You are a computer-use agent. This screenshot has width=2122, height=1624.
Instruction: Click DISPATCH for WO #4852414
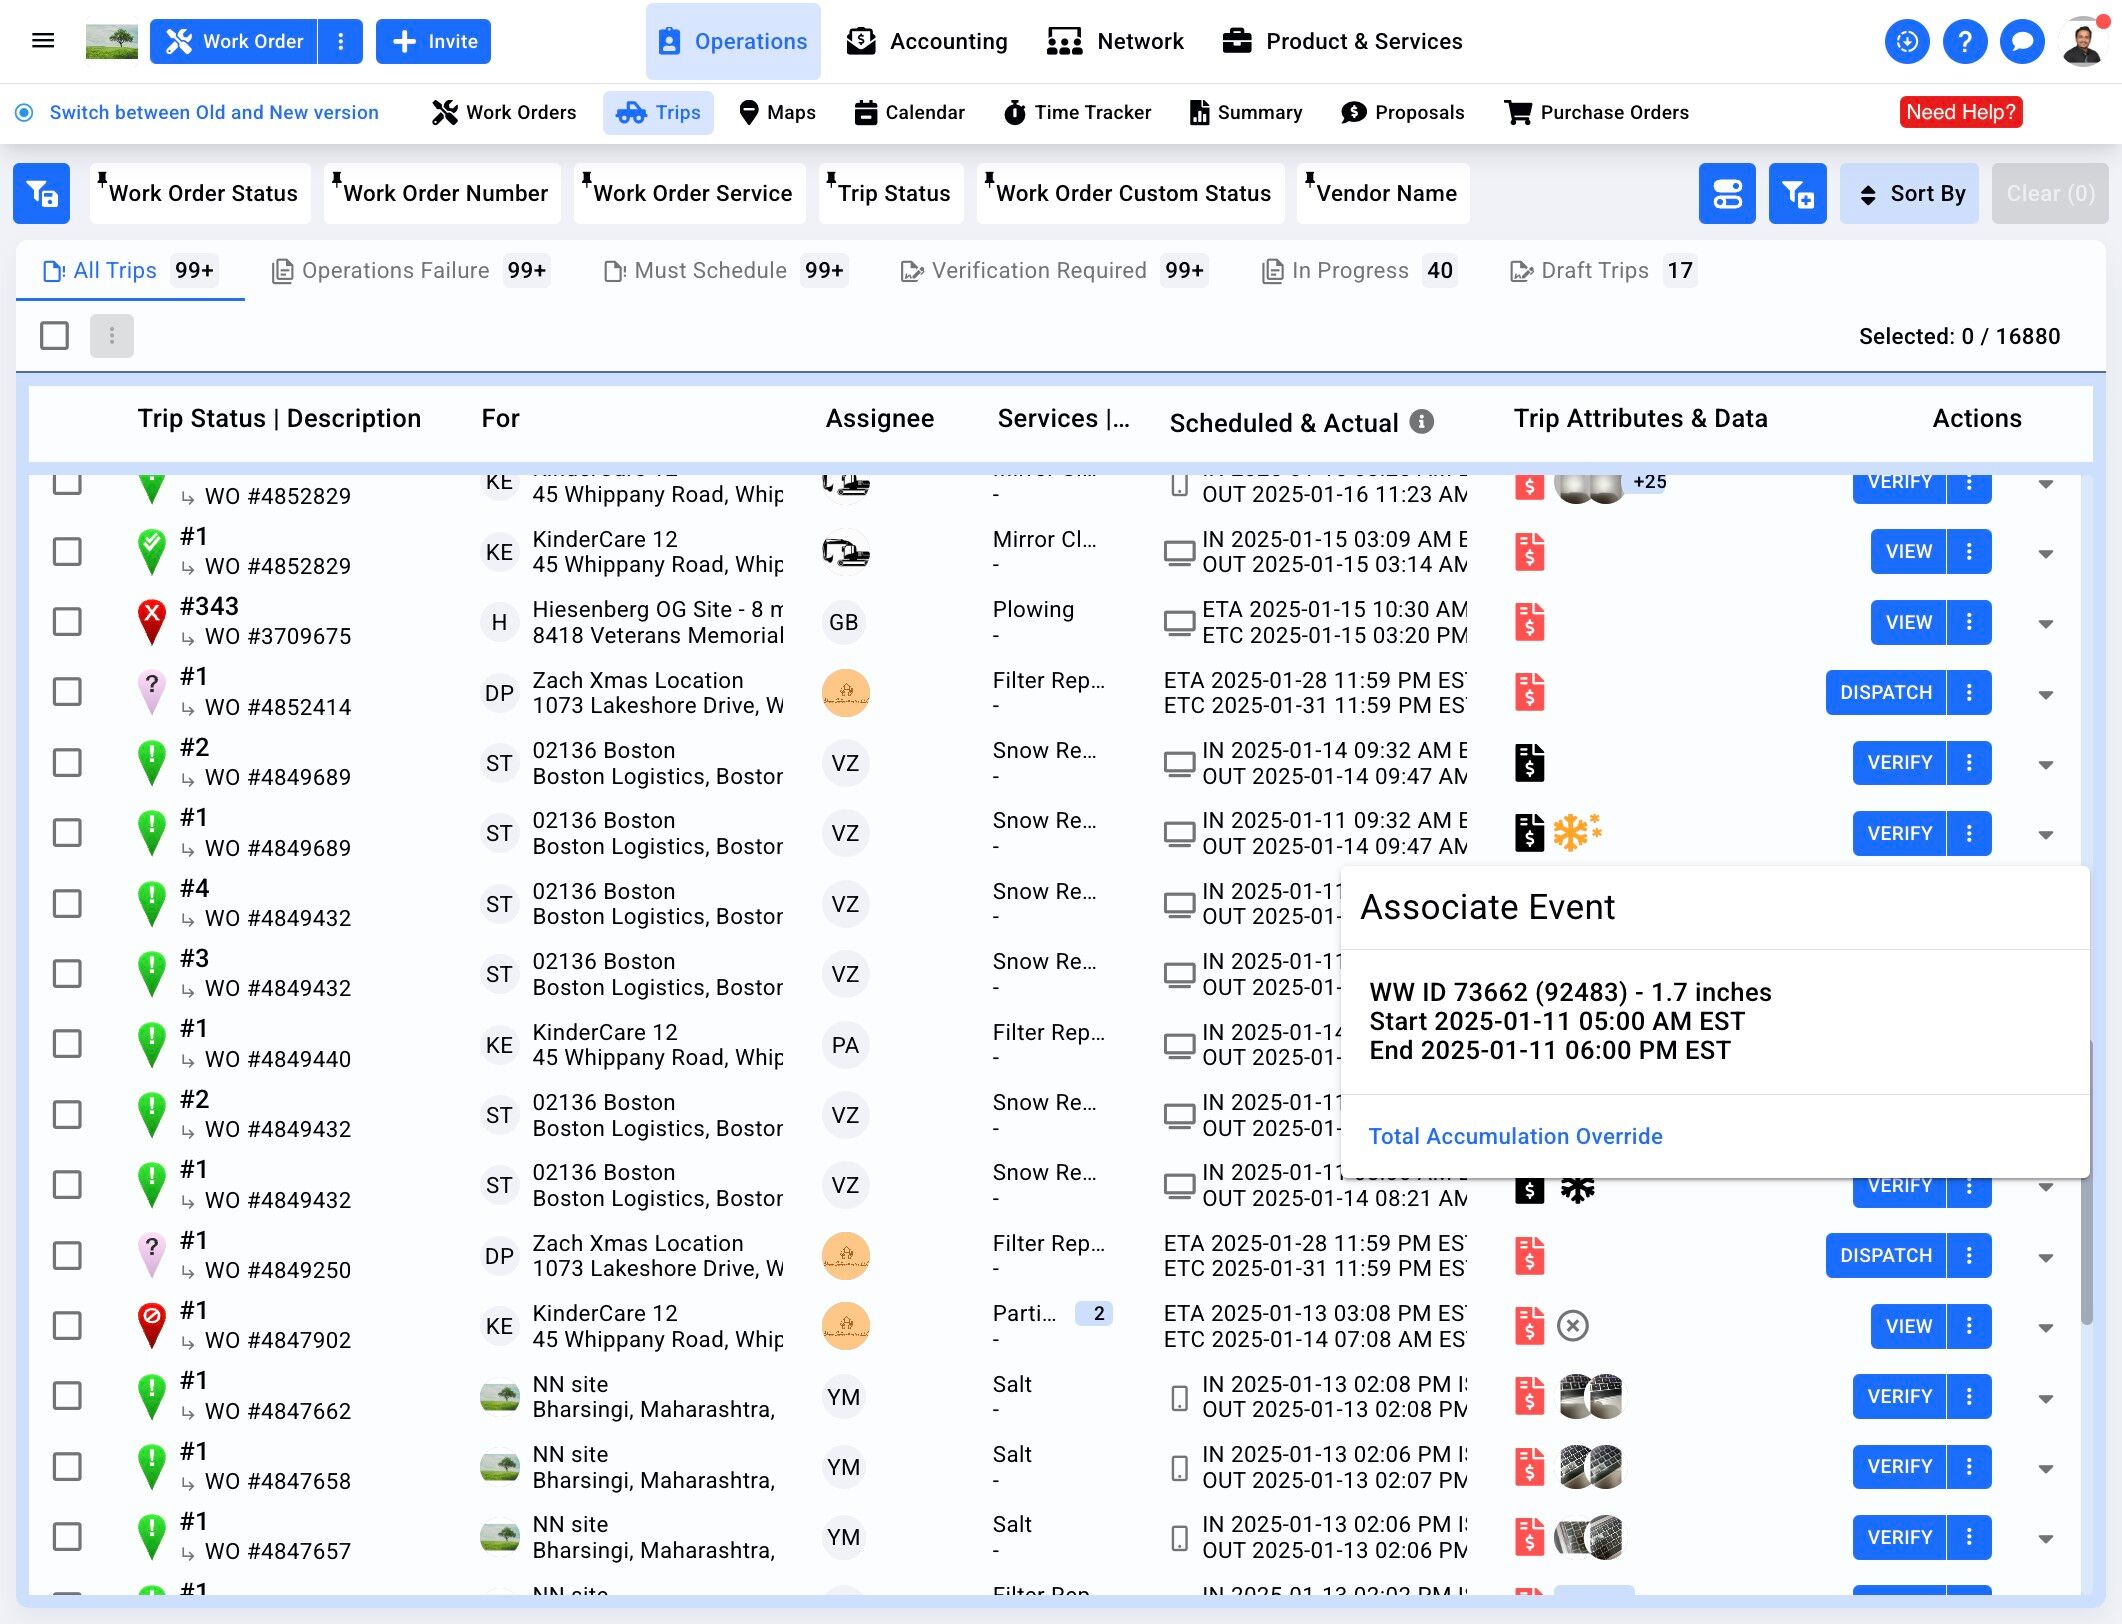pyautogui.click(x=1885, y=692)
